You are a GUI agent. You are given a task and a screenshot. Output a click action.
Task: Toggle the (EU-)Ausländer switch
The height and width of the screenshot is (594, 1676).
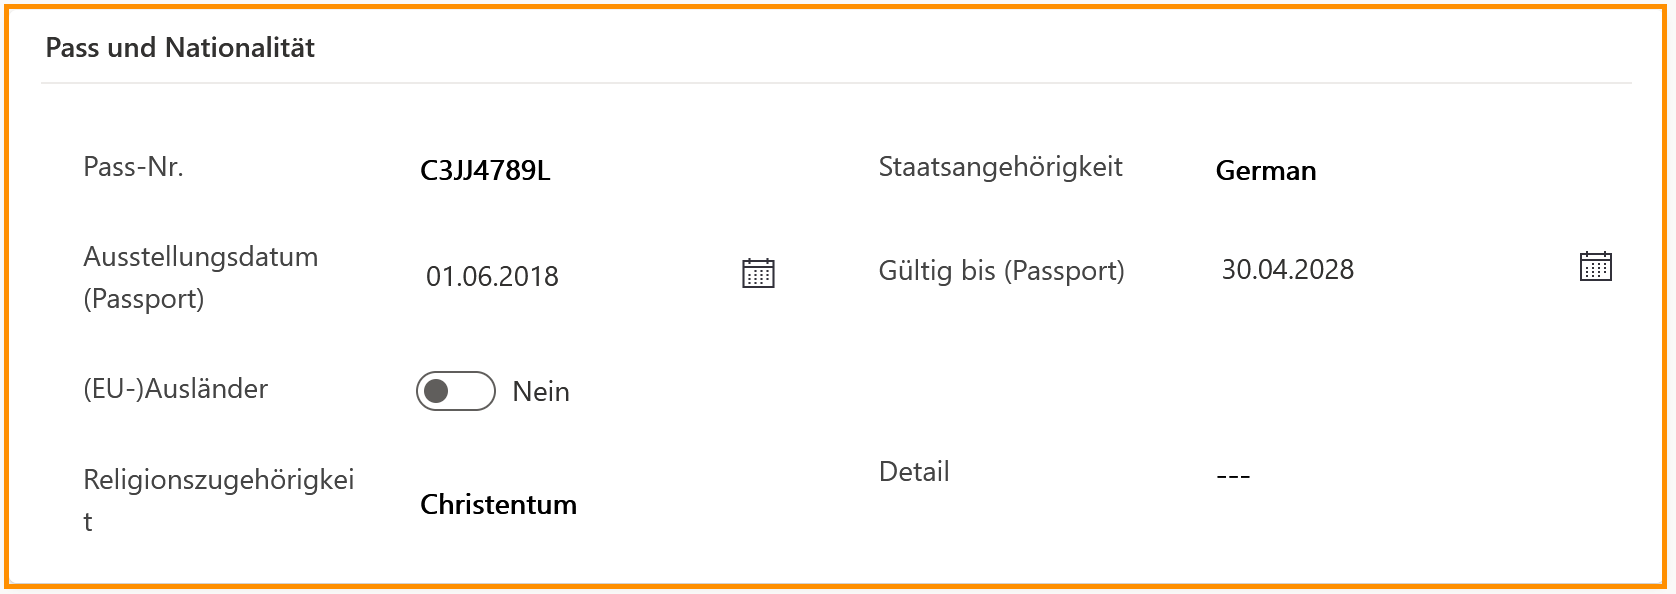(x=456, y=391)
